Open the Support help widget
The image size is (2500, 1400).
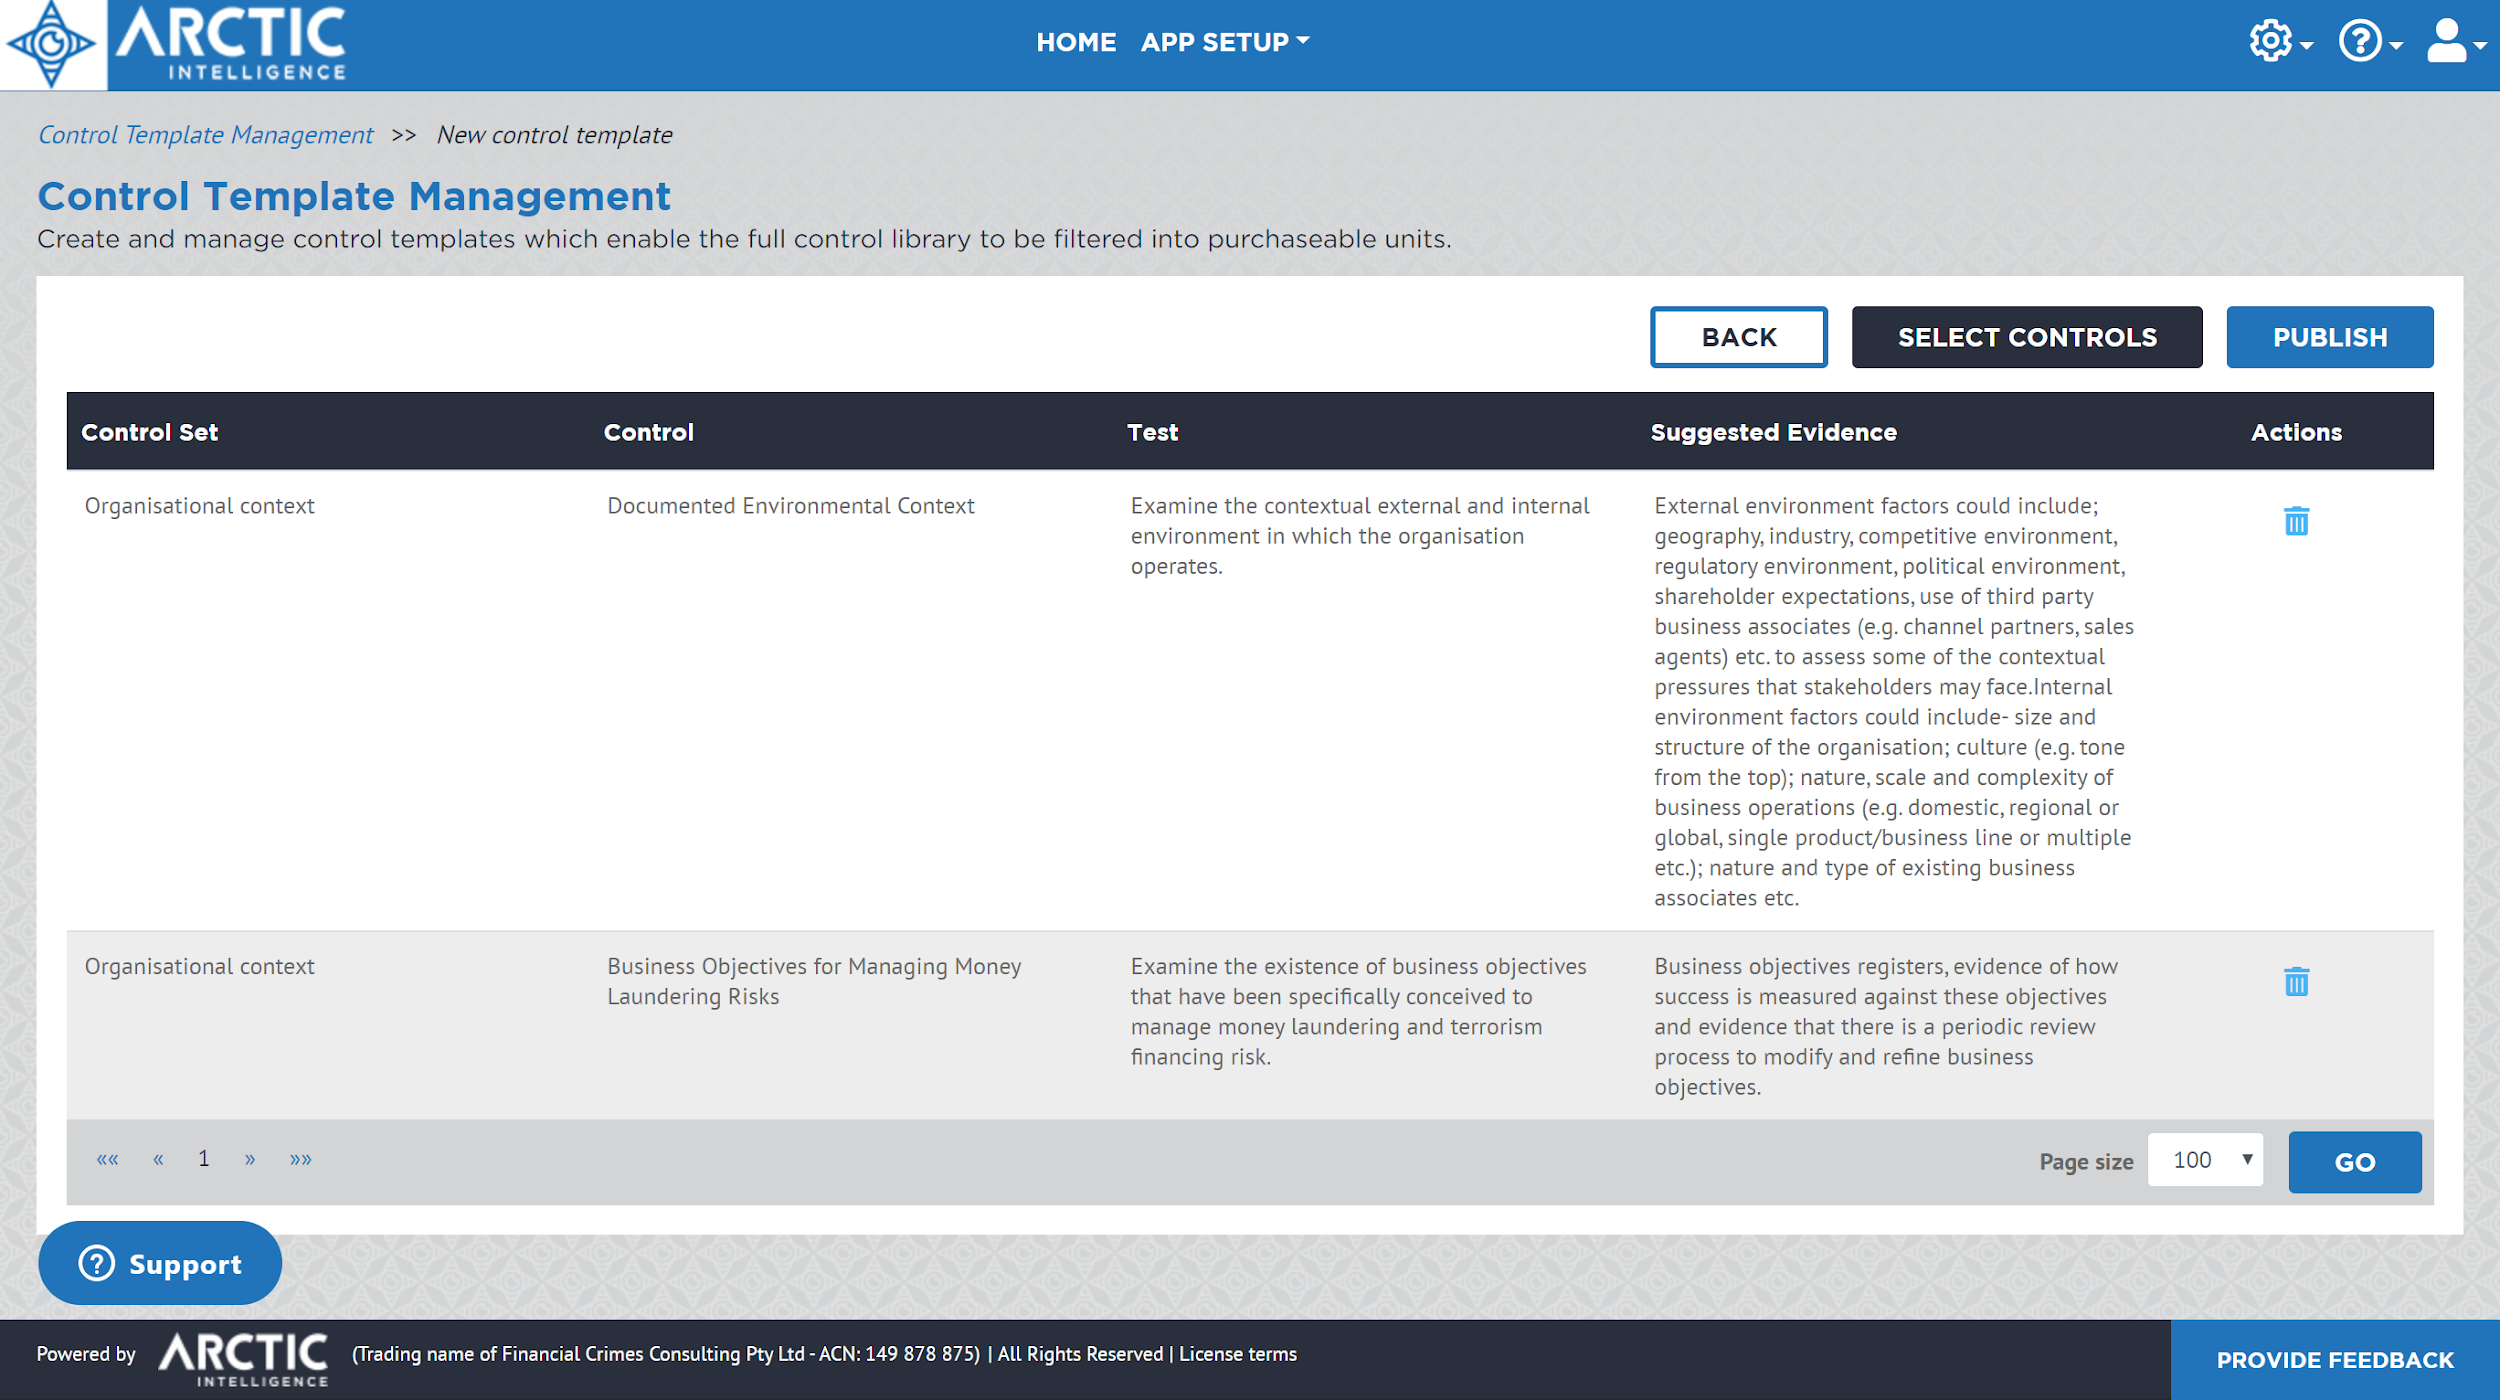click(x=160, y=1263)
